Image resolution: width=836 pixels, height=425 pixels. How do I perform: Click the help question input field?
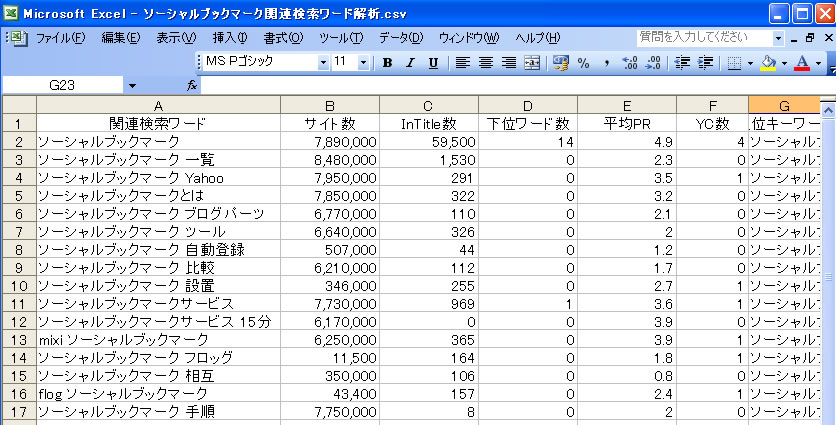pos(704,38)
